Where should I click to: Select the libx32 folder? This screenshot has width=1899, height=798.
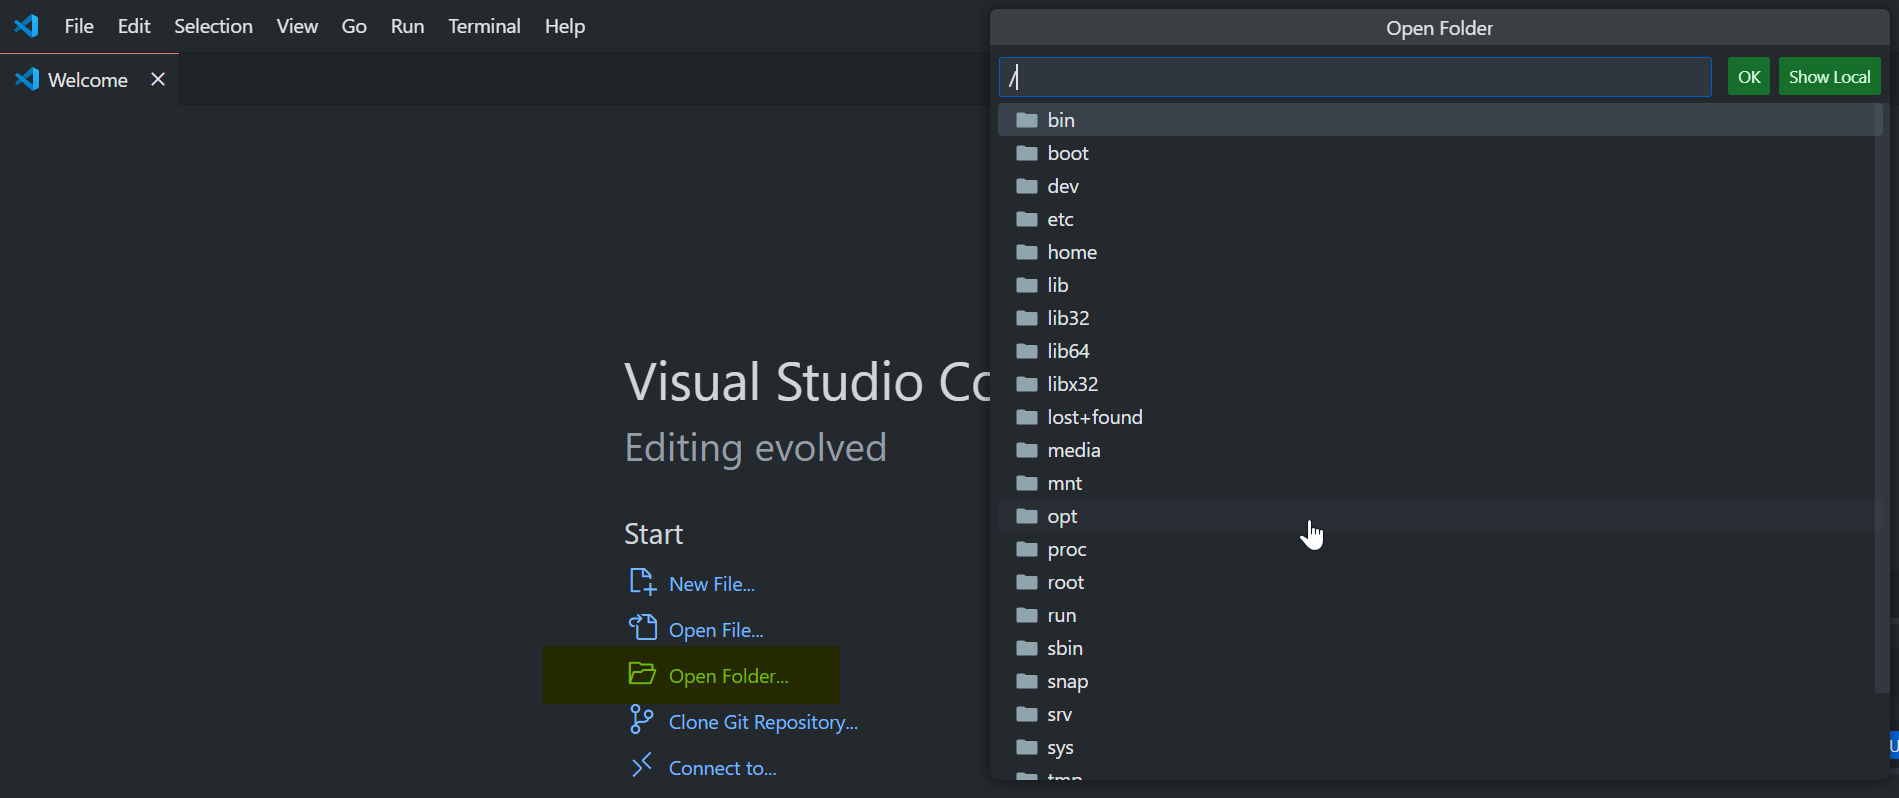[x=1440, y=384]
